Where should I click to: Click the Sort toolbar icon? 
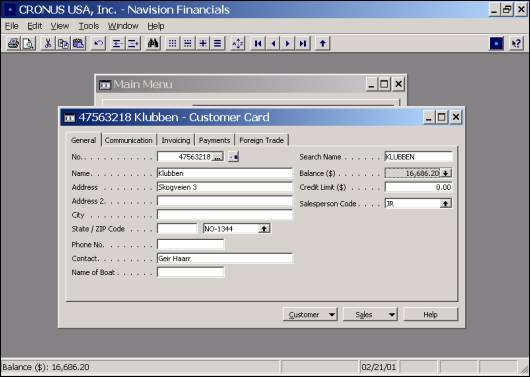coord(238,43)
